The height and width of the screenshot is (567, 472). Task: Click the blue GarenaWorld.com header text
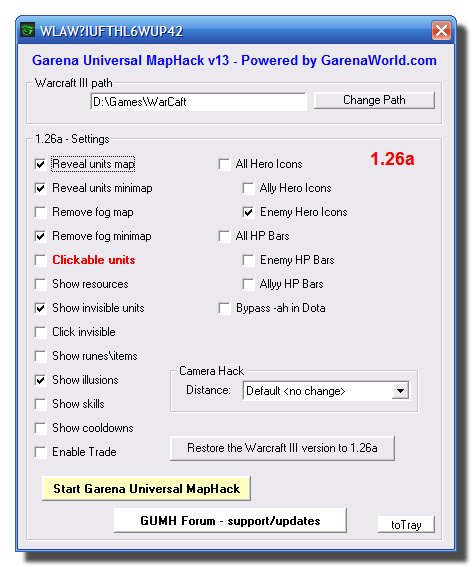tap(234, 60)
